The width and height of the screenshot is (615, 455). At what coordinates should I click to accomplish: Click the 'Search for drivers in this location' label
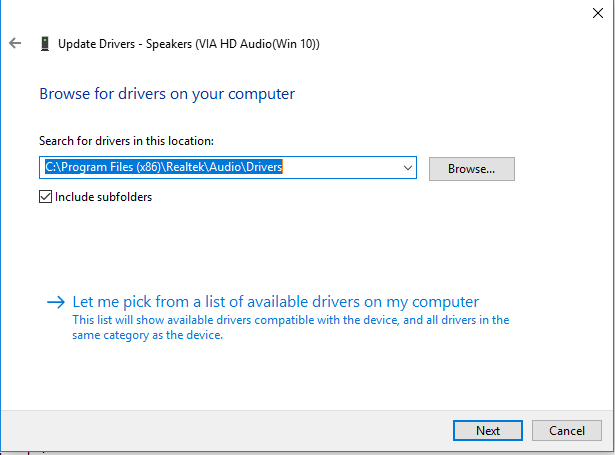point(126,141)
